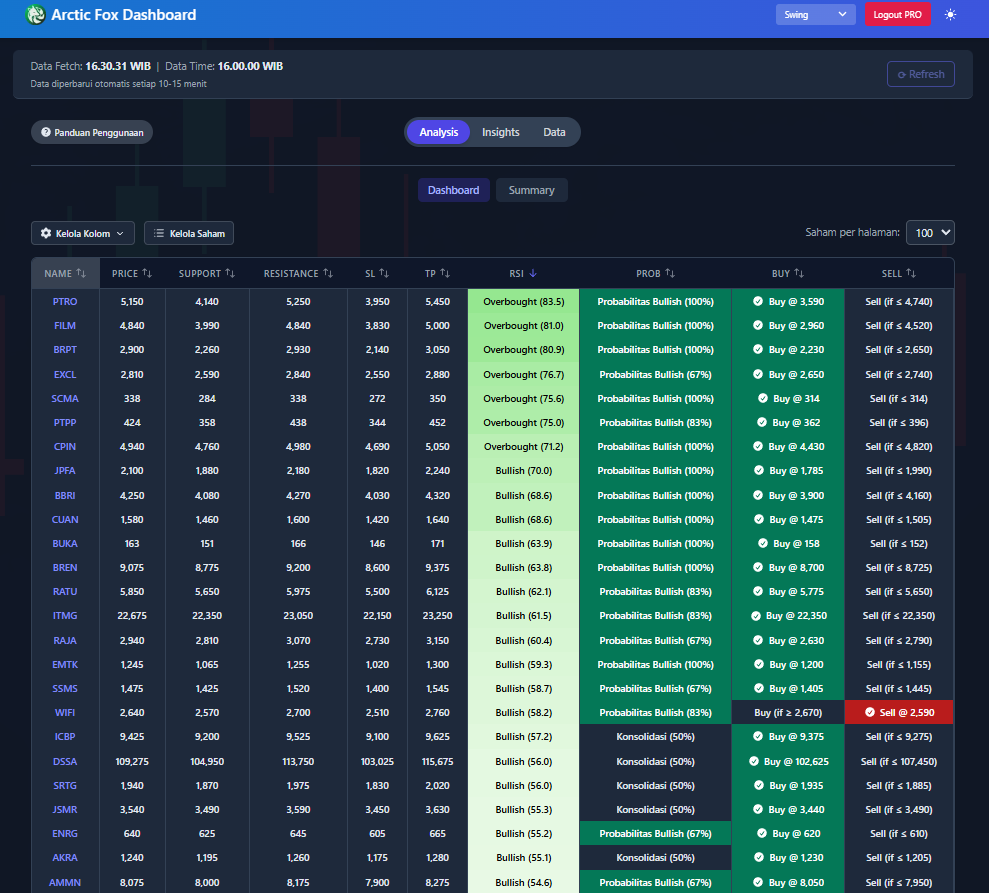Select the Dashboard sub-tab
The height and width of the screenshot is (893, 989).
click(454, 190)
